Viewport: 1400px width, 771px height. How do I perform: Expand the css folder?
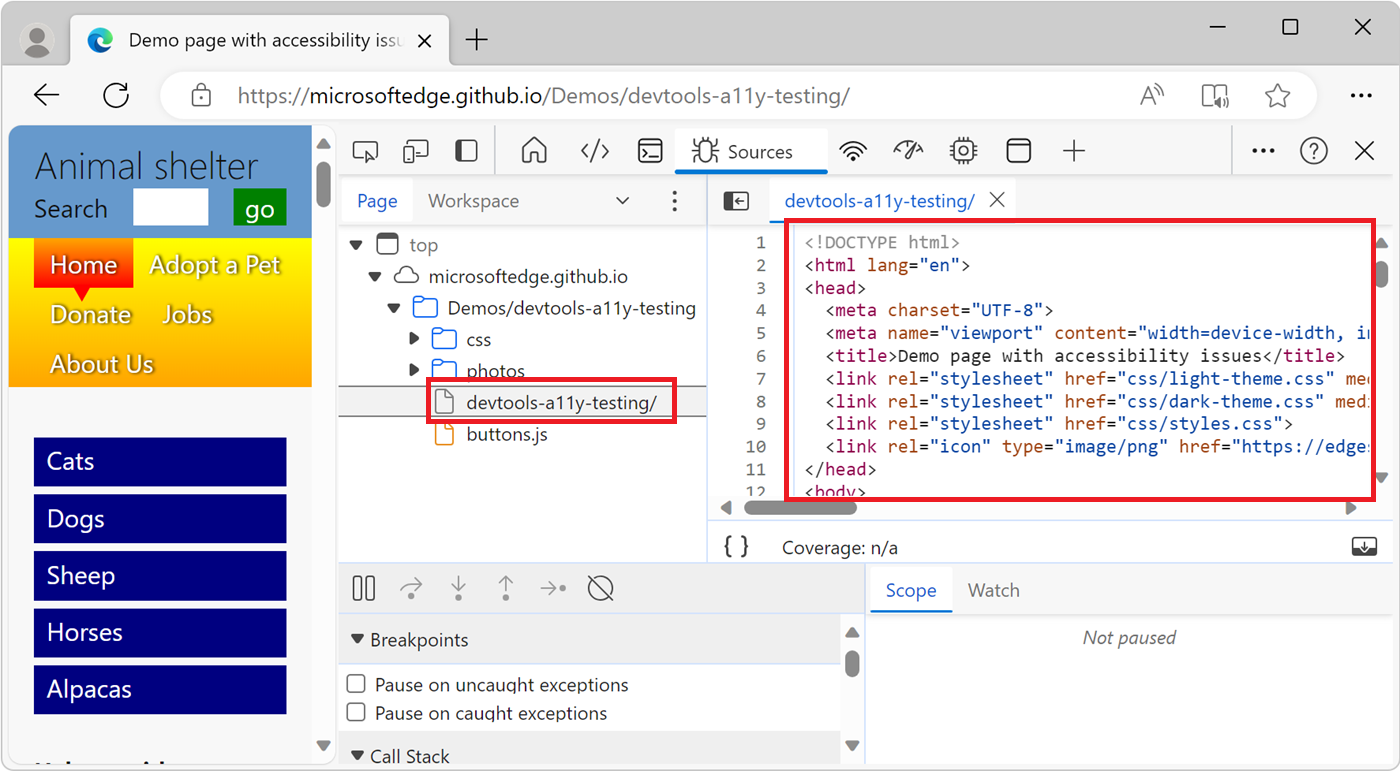[x=415, y=339]
